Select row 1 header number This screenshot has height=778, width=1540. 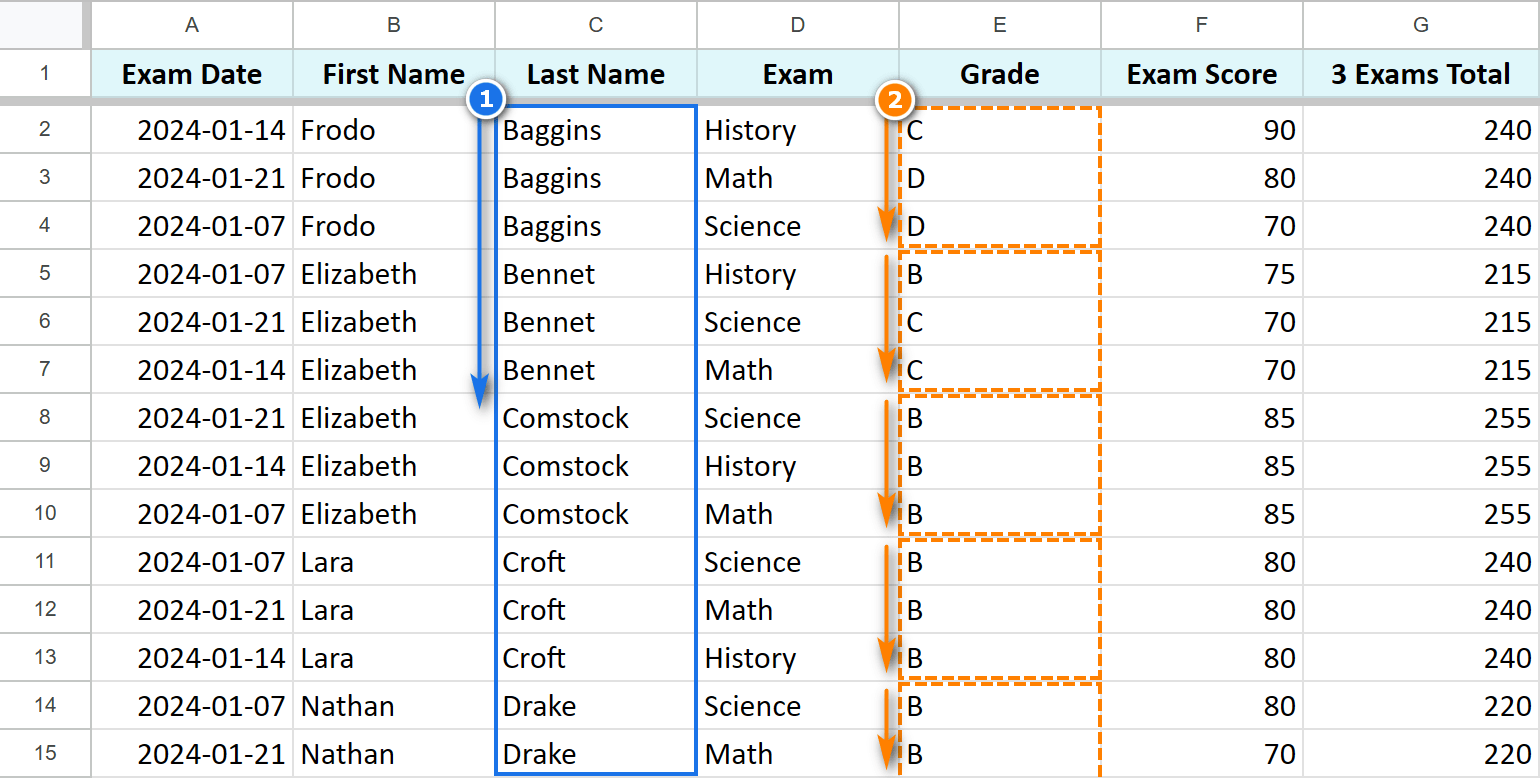[44, 74]
